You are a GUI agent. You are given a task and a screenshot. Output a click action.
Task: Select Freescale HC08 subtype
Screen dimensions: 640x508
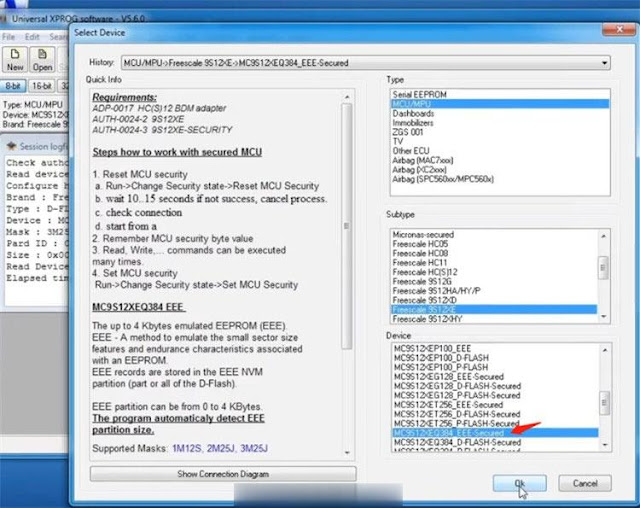494,253
